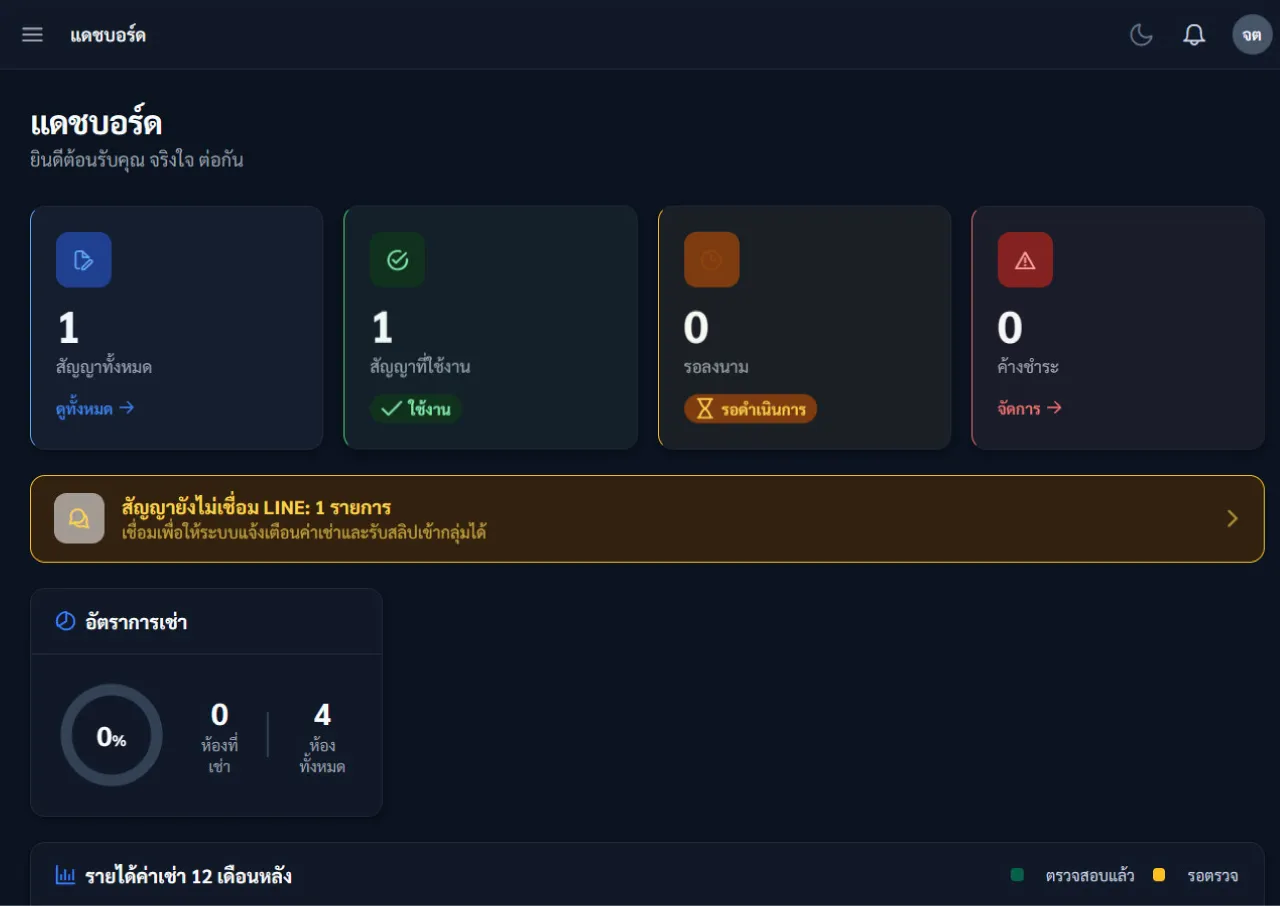Open the hamburger navigation menu
The image size is (1280, 906).
point(32,35)
